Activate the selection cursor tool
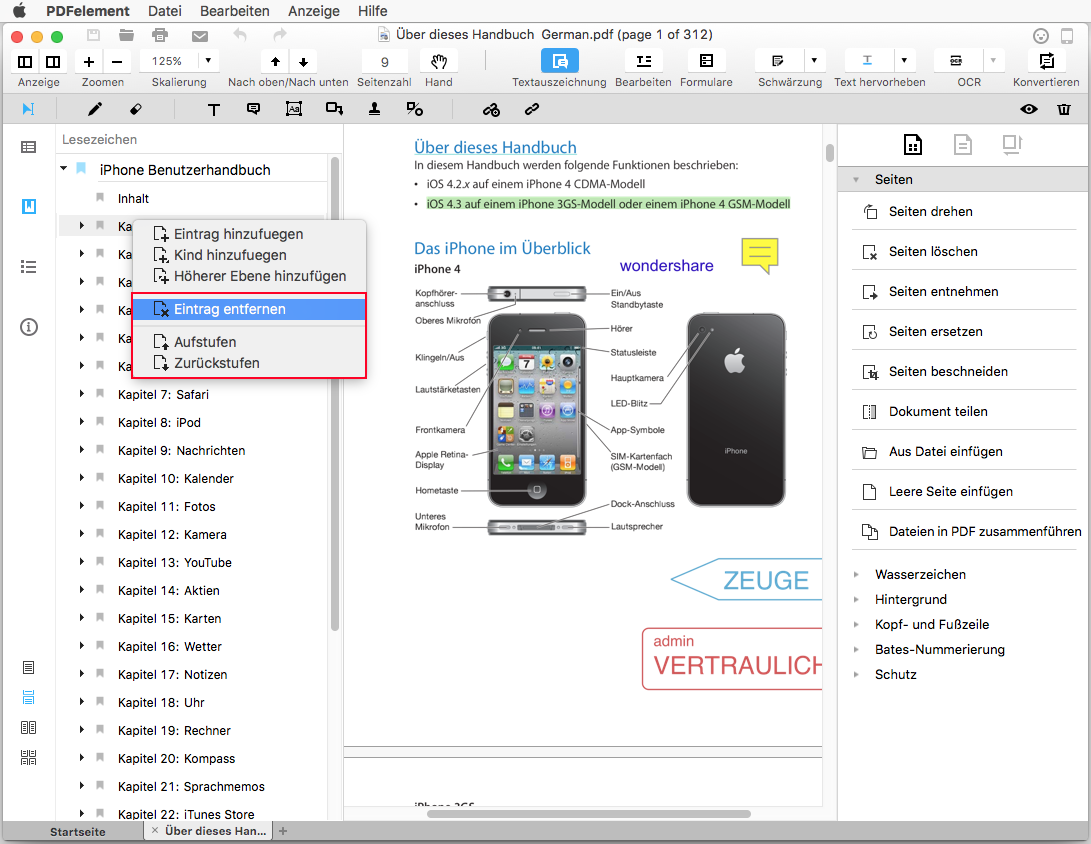This screenshot has height=844, width=1091. [x=29, y=109]
